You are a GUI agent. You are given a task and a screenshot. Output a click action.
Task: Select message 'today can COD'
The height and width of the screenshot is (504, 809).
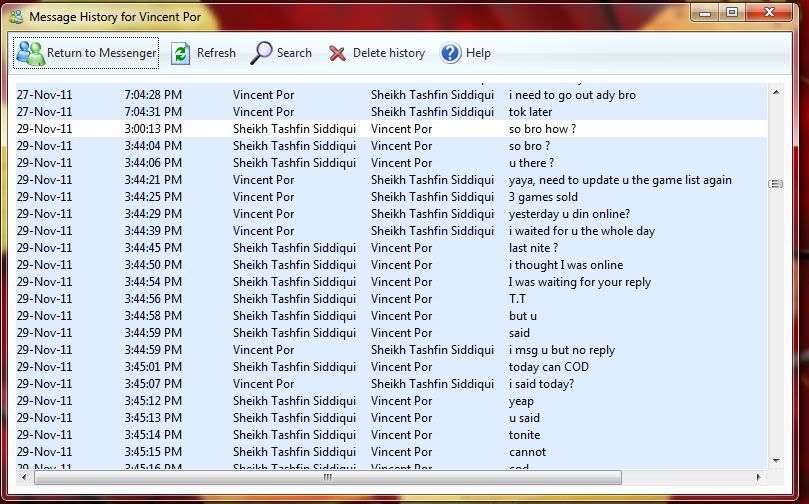click(x=548, y=367)
